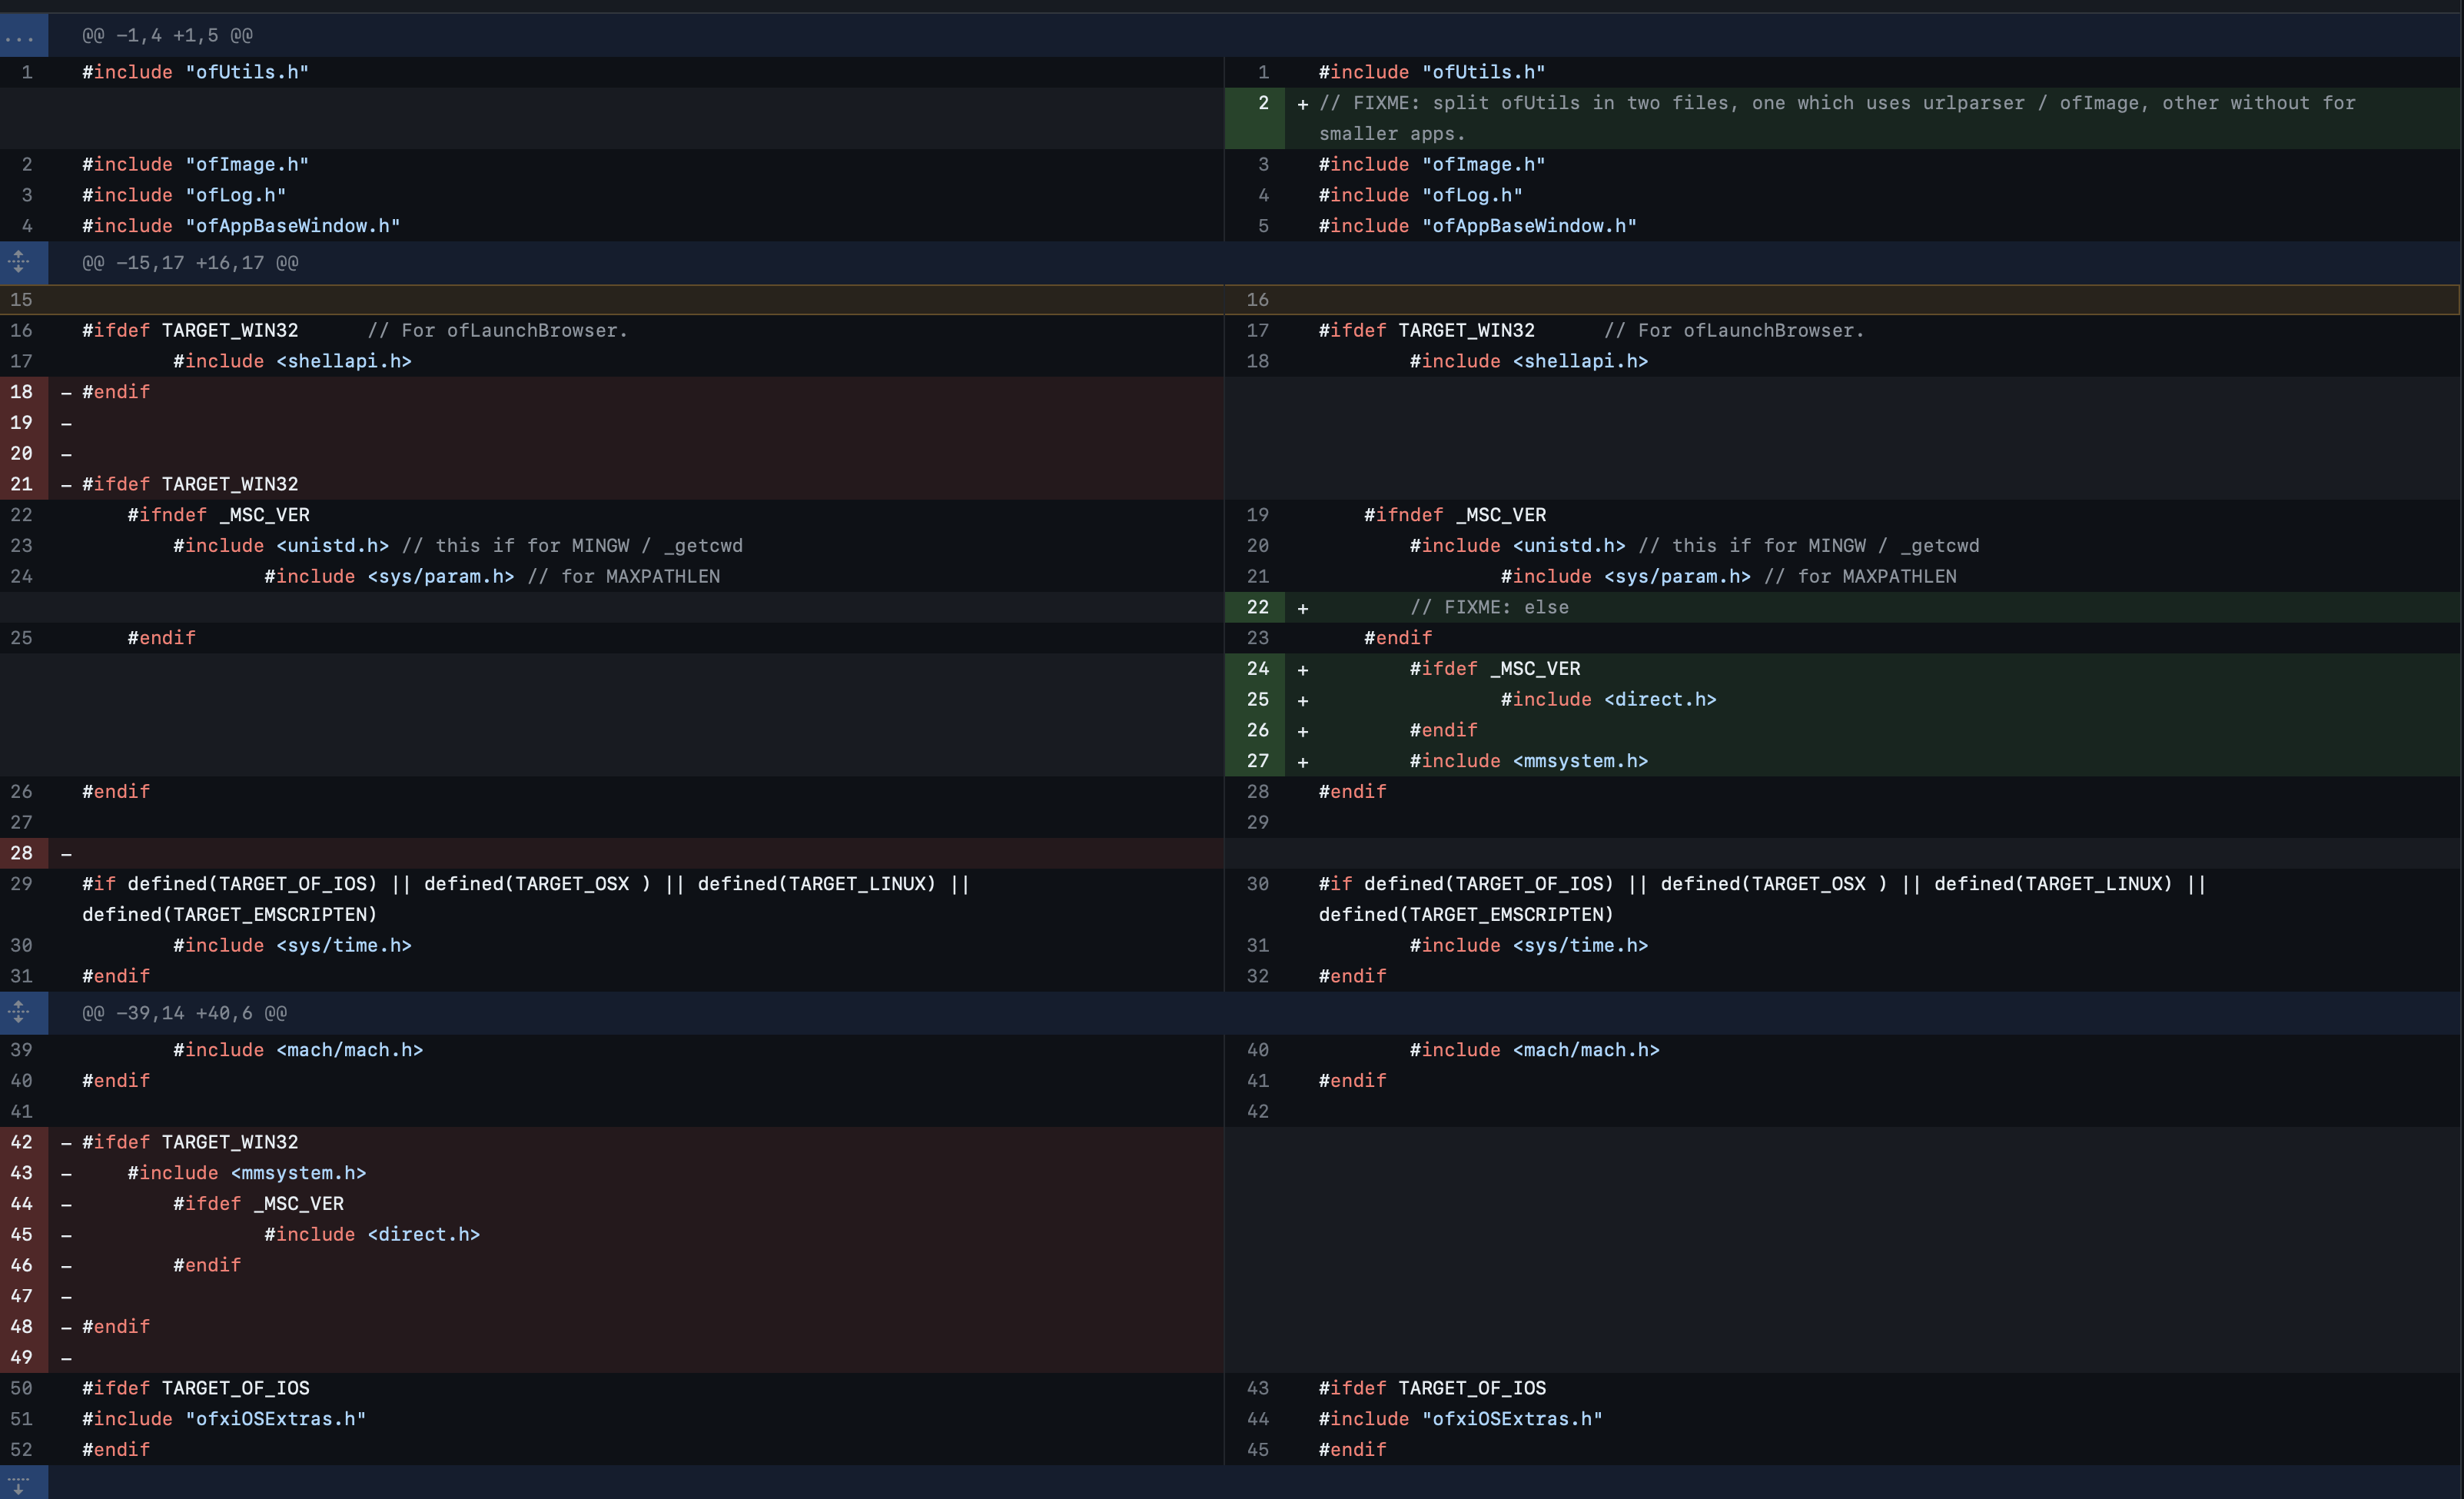
Task: Click the @@ -1,4 +1,5 @@ hunk header text
Action: (167, 36)
